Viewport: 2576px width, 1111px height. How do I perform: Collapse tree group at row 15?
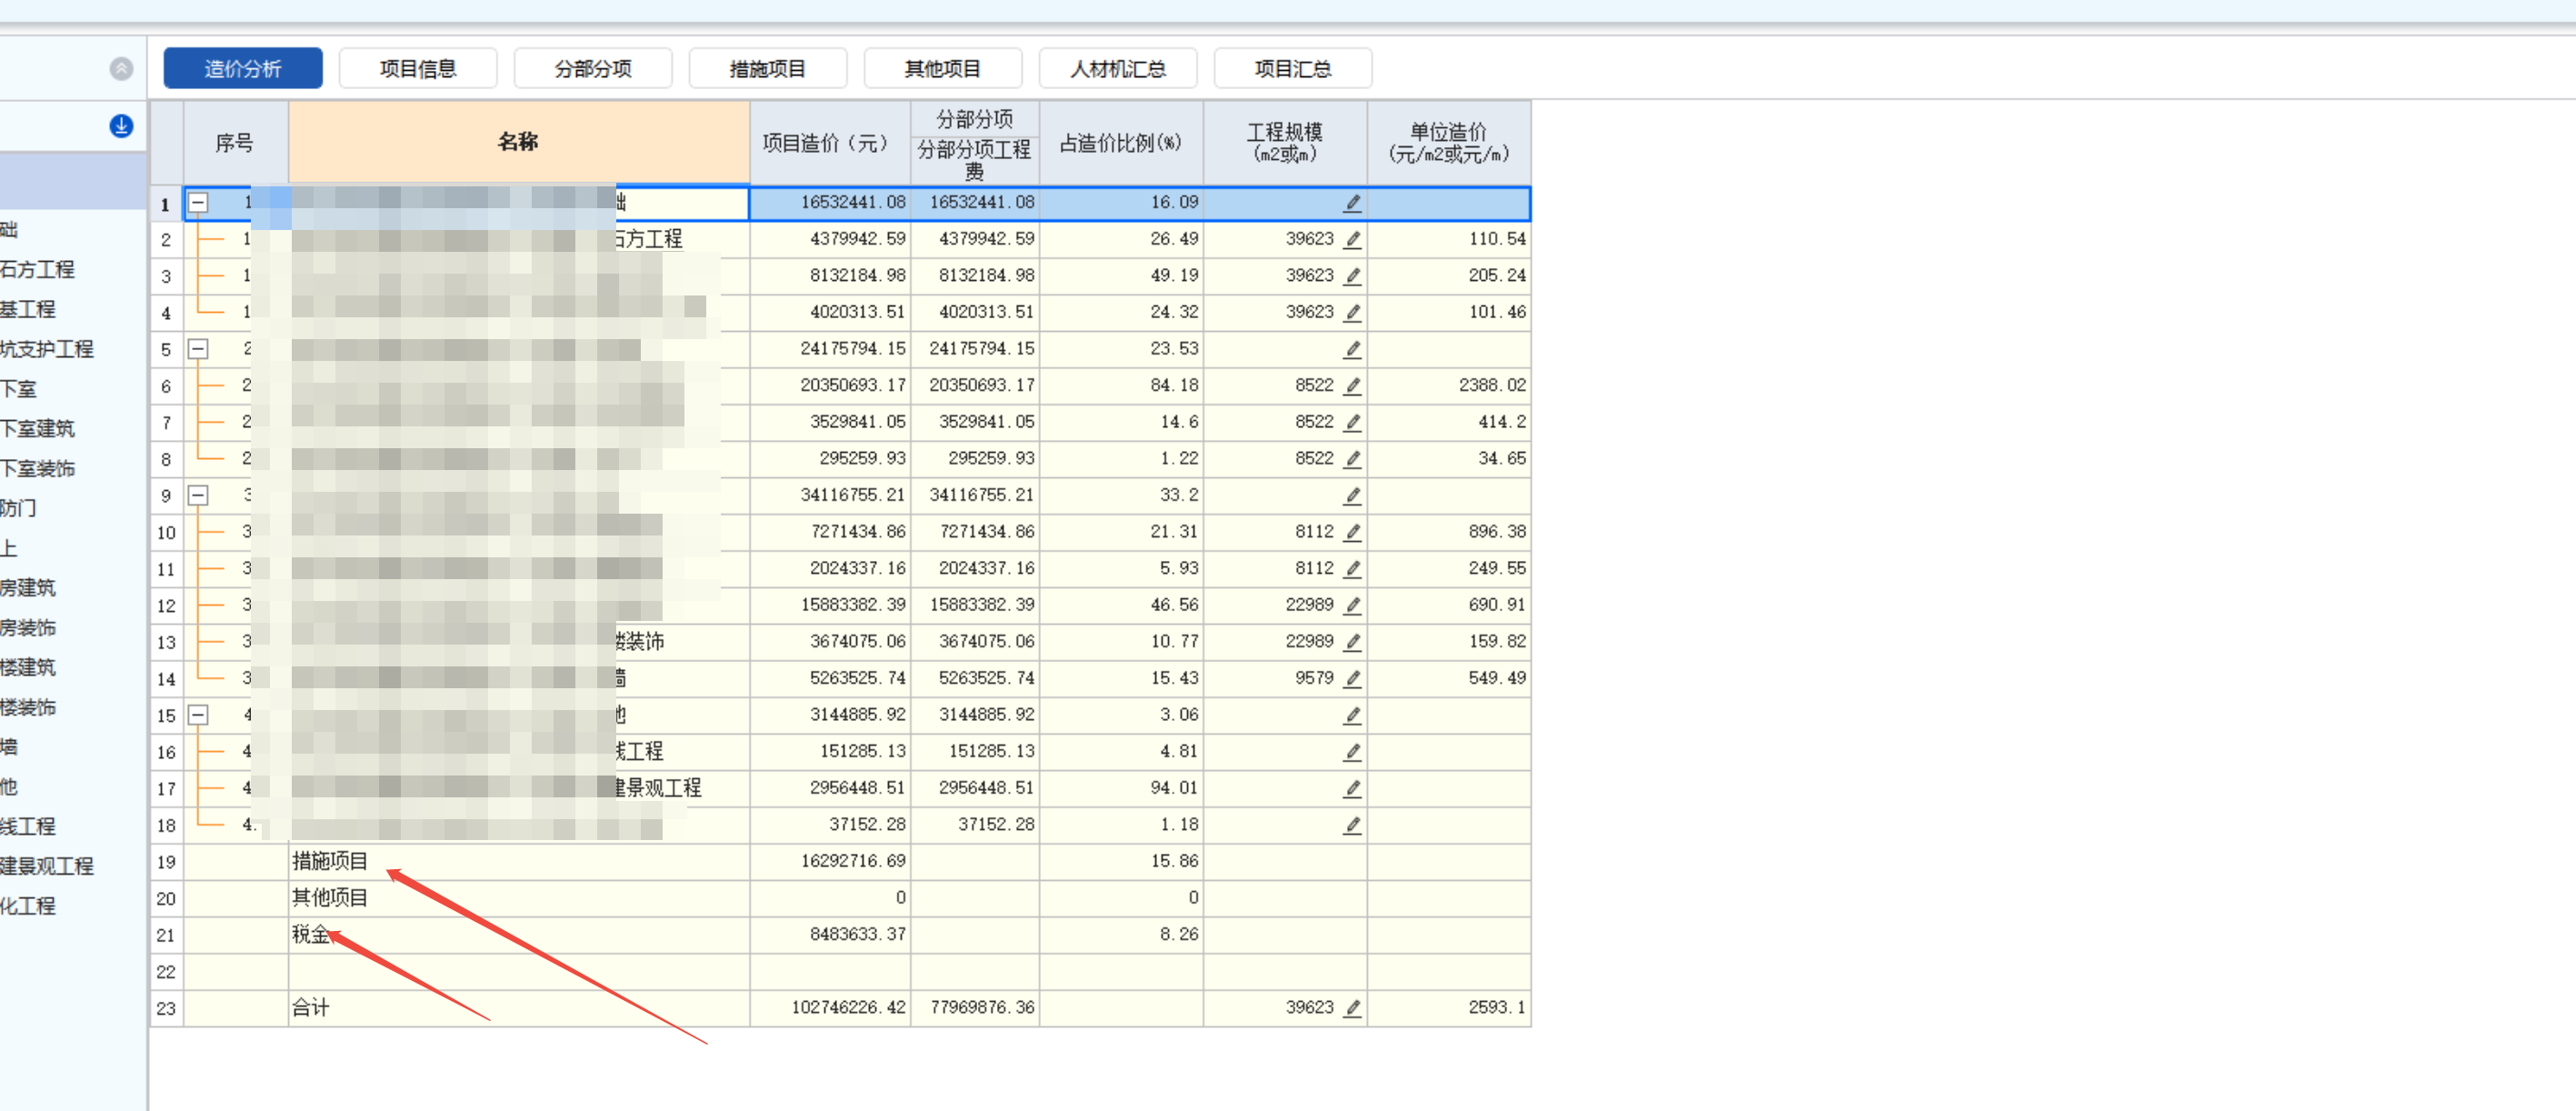(x=199, y=715)
